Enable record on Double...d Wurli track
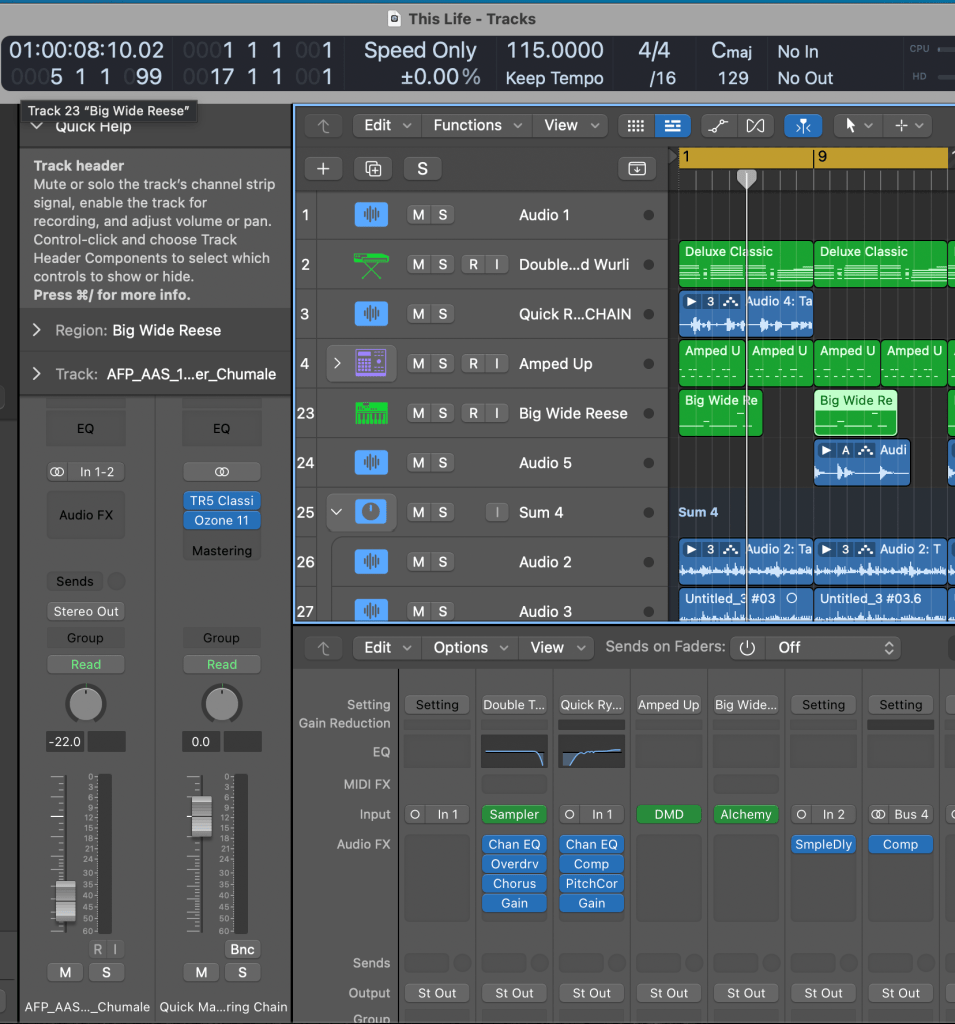The height and width of the screenshot is (1024, 955). pos(473,264)
